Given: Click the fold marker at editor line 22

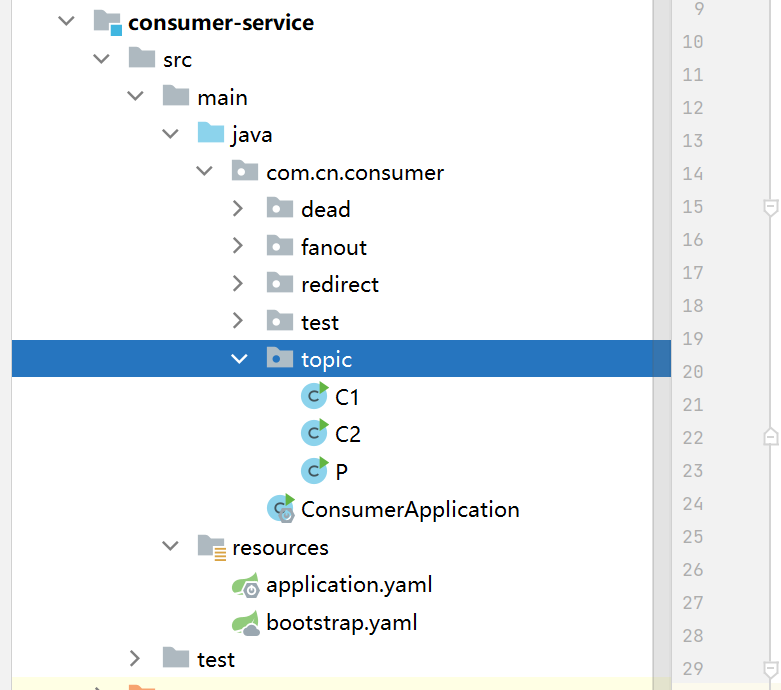Looking at the screenshot, I should 771,437.
